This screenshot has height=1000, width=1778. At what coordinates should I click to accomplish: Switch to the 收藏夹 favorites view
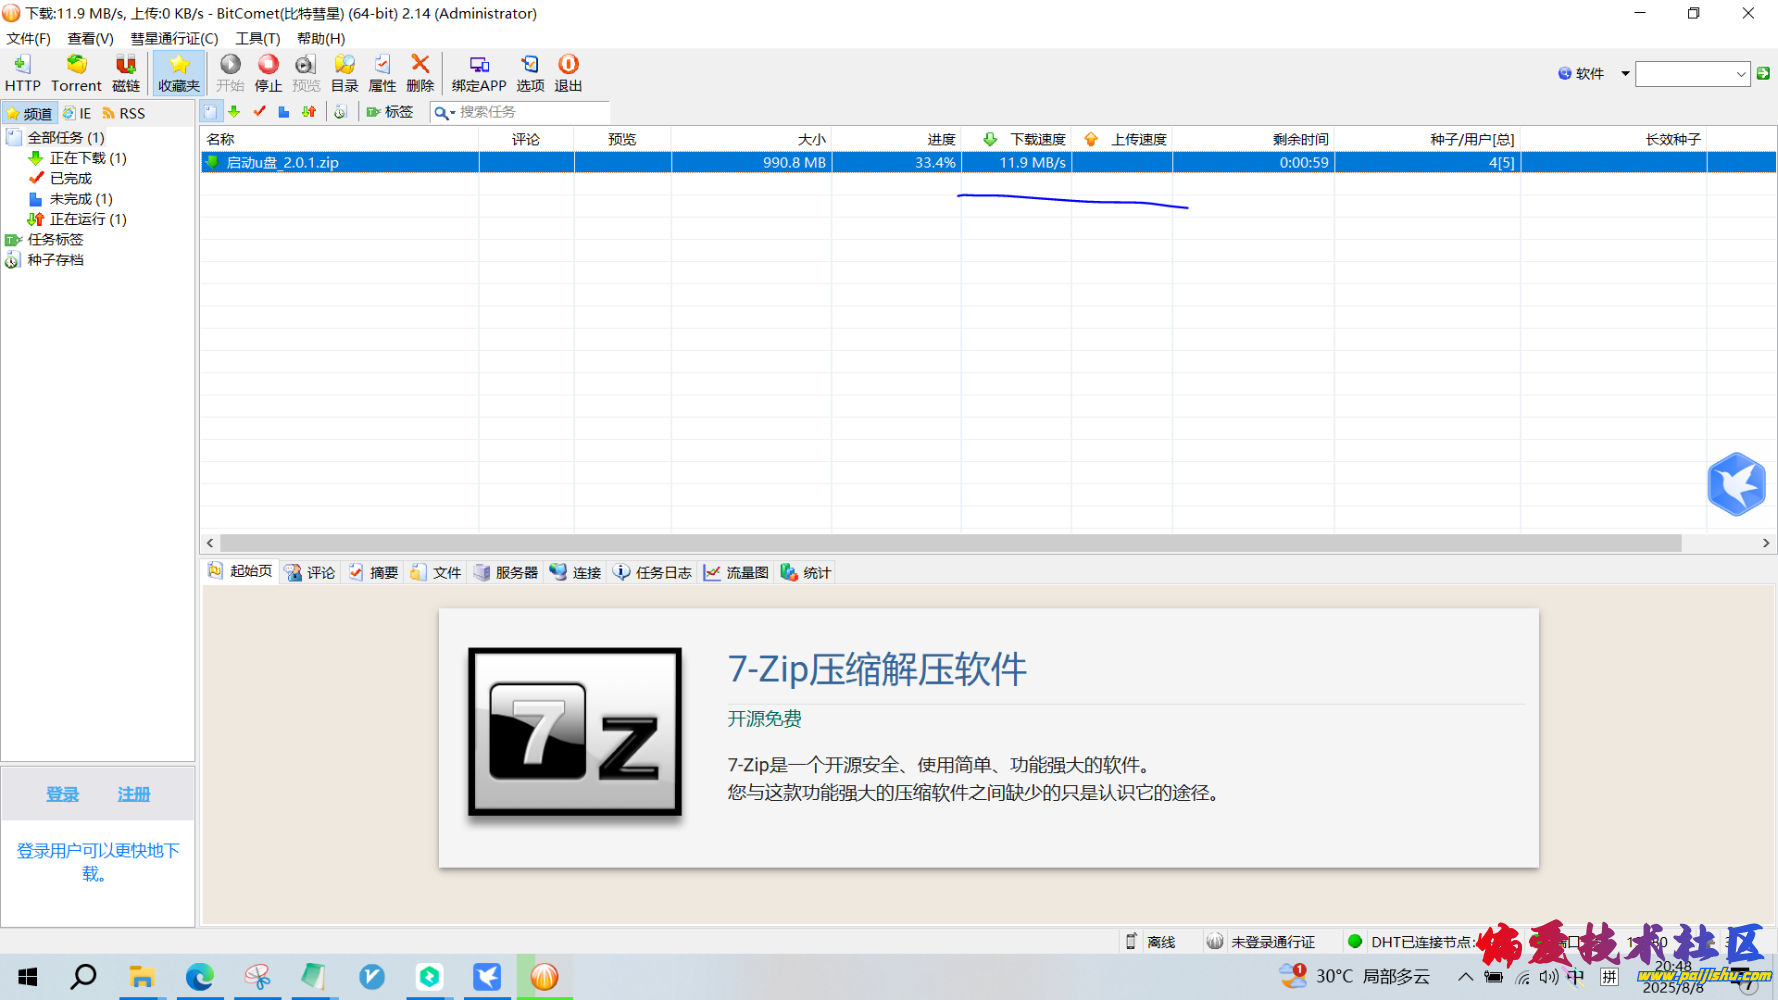point(178,72)
